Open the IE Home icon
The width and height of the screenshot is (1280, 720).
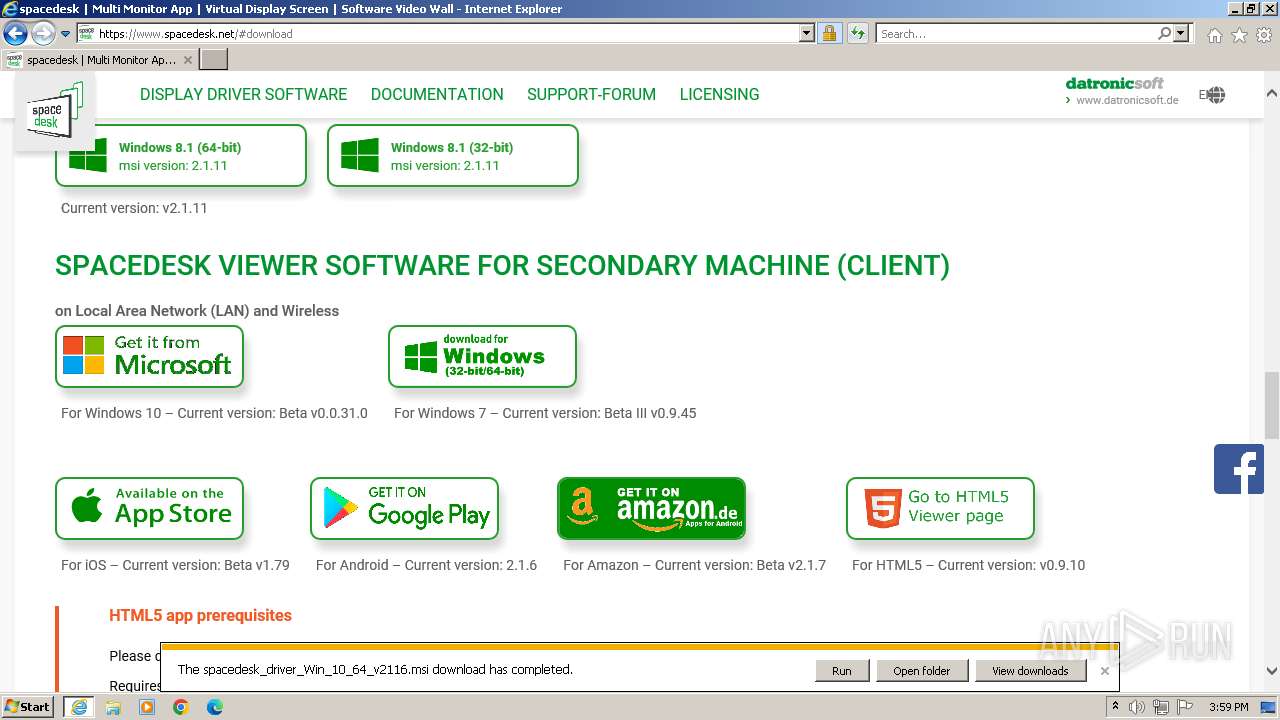[1214, 35]
